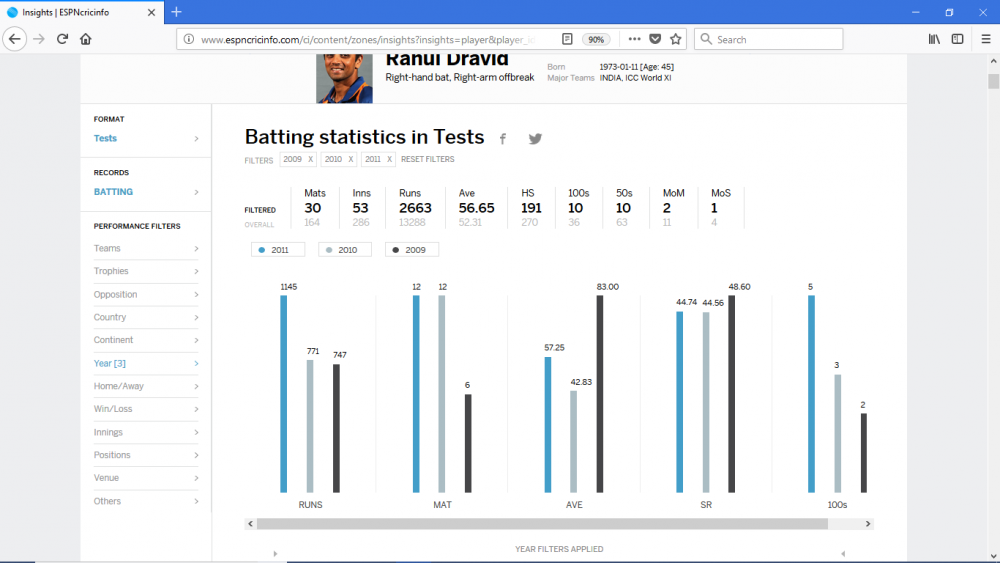Click the 48.60 strike rate bar

point(732,394)
